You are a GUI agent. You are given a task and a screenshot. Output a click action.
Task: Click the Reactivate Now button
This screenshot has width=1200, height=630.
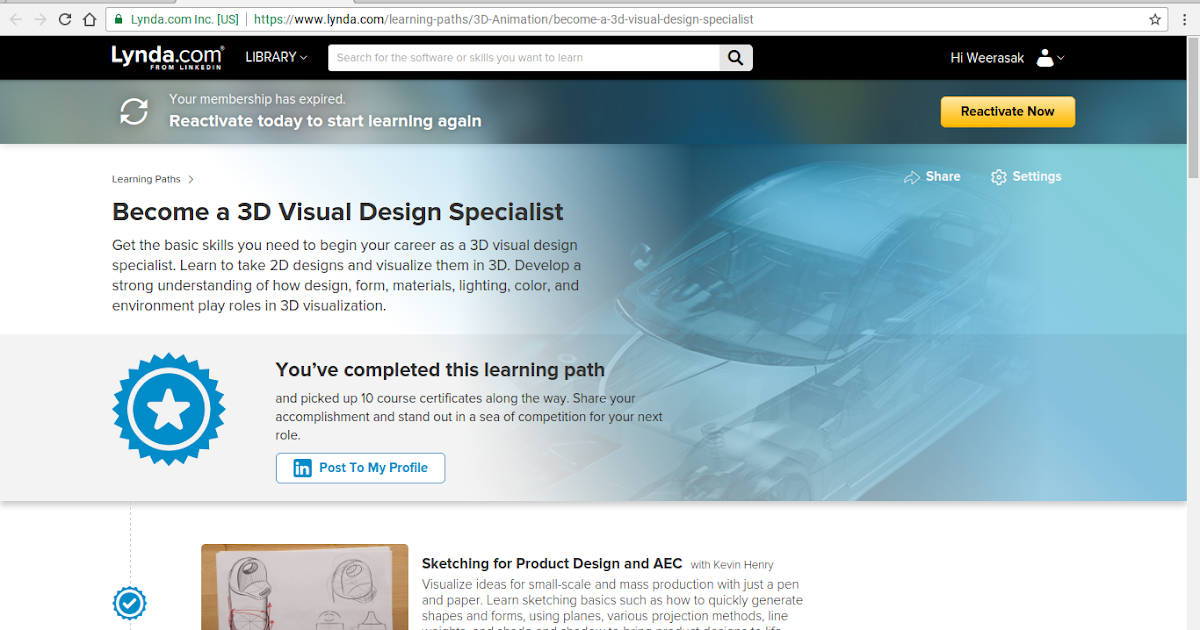[x=1008, y=112]
